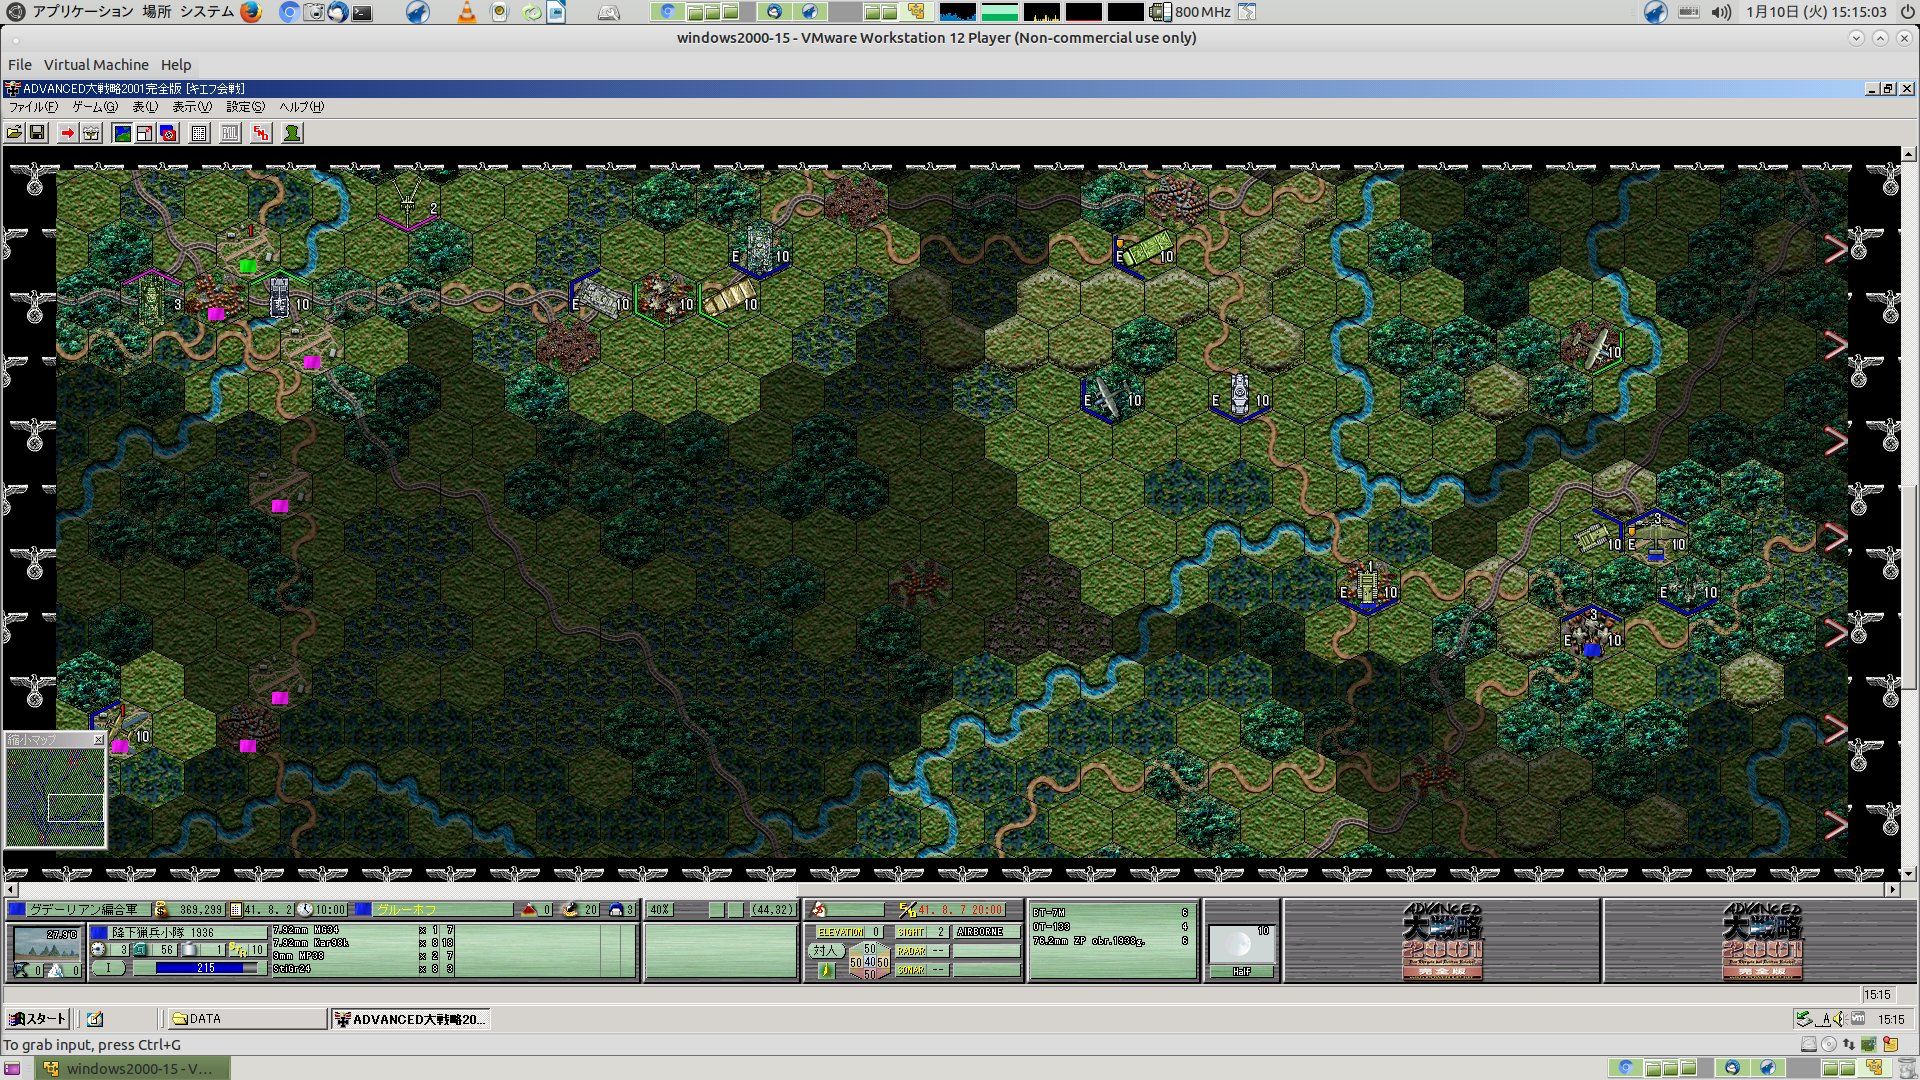1920x1080 pixels.
Task: Click the Windows スタート button
Action: pos(37,1019)
